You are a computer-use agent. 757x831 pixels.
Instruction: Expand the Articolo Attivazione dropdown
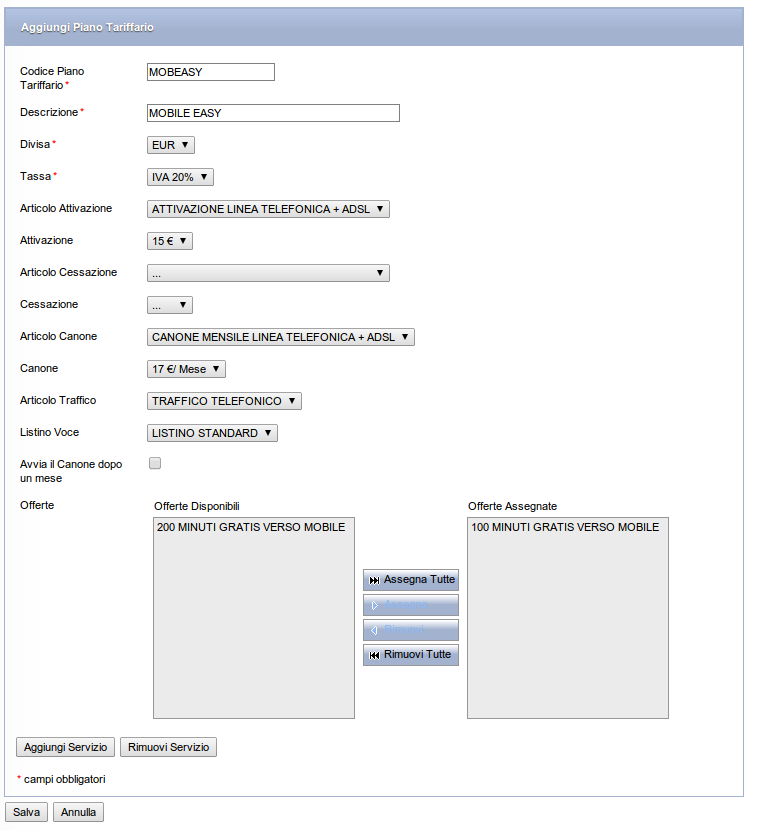tap(268, 209)
